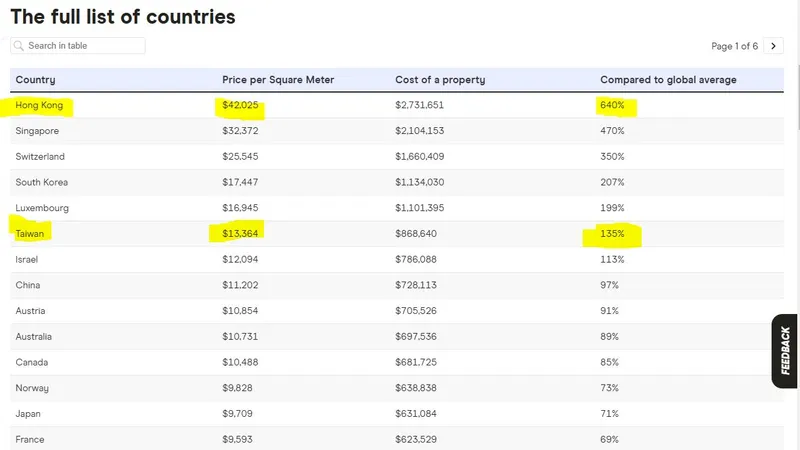Sort by Compared to global average header
This screenshot has height=450, width=800.
pyautogui.click(x=667, y=80)
